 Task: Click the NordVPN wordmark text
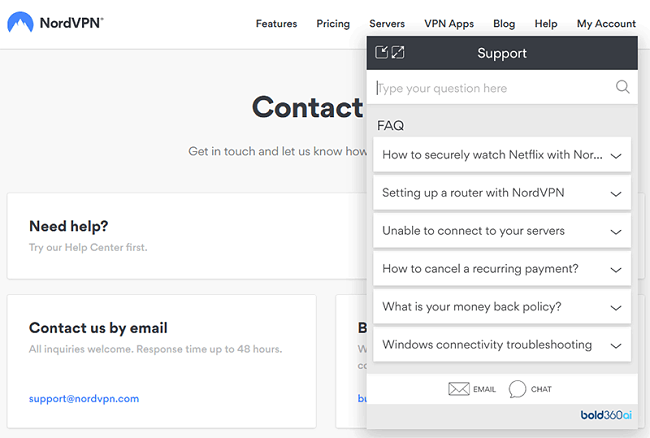(x=72, y=23)
